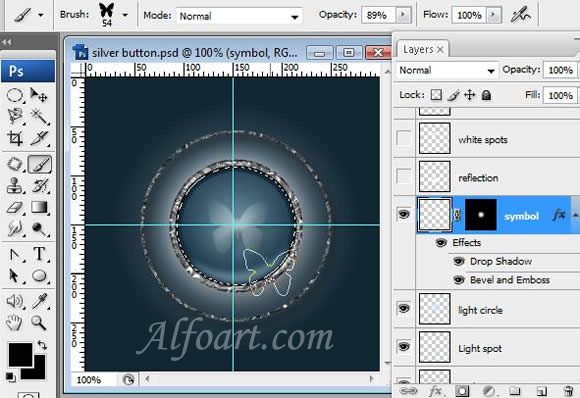This screenshot has width=580, height=398.
Task: Select the Eyedropper tool
Action: click(39, 301)
